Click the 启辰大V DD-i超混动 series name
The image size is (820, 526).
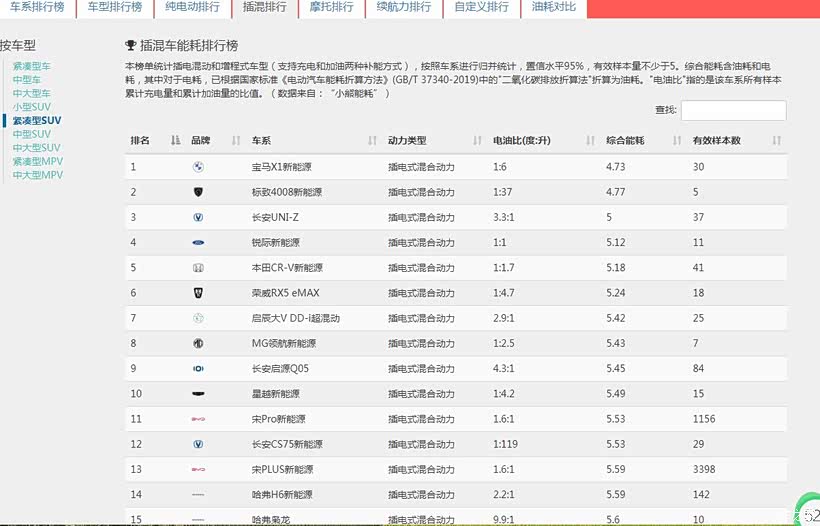tap(295, 318)
